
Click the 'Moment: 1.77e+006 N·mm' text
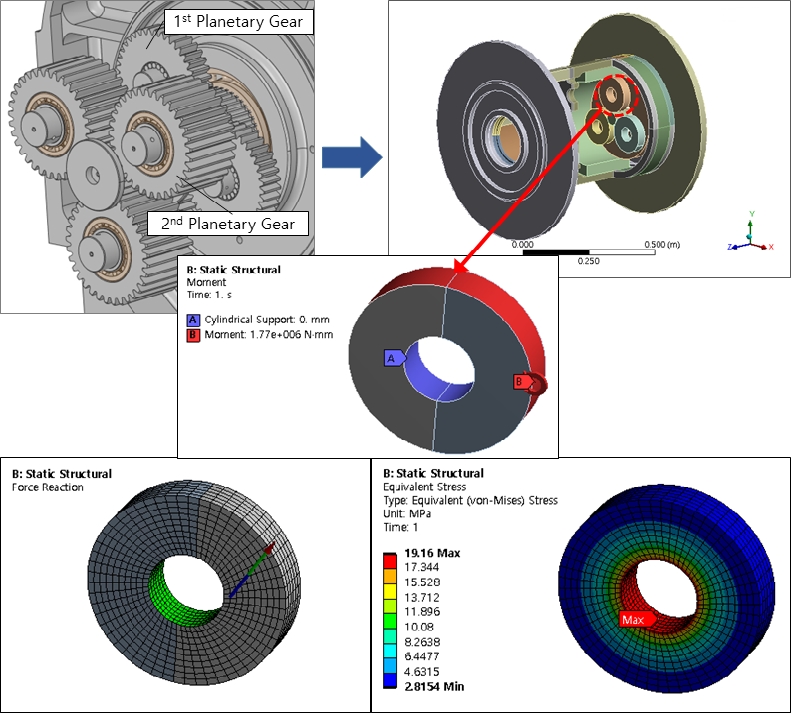(x=268, y=335)
